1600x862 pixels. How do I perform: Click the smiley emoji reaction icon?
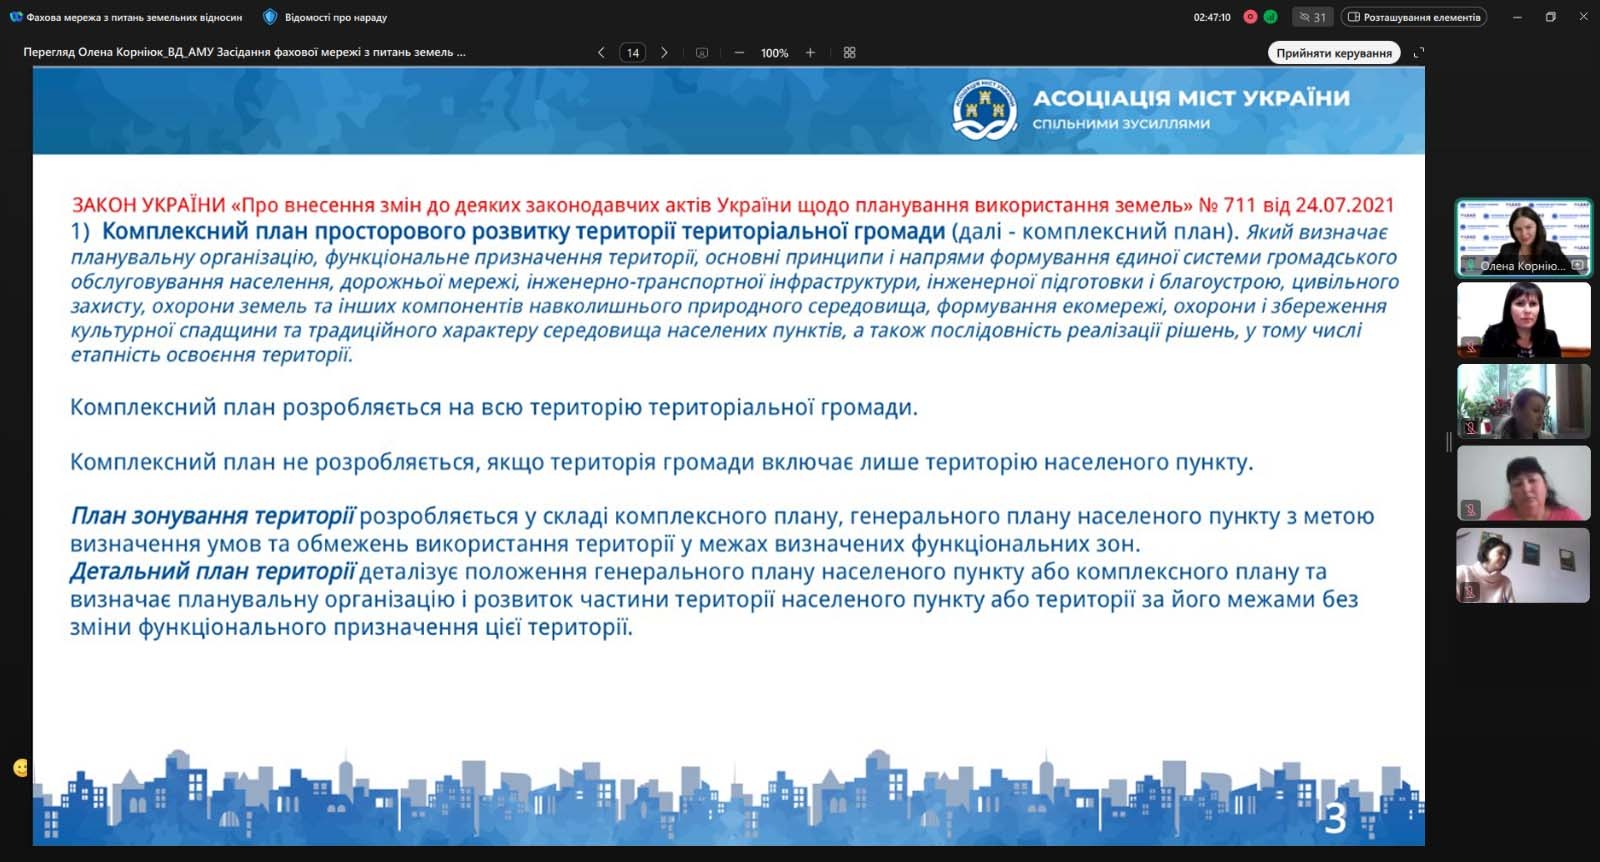point(21,768)
